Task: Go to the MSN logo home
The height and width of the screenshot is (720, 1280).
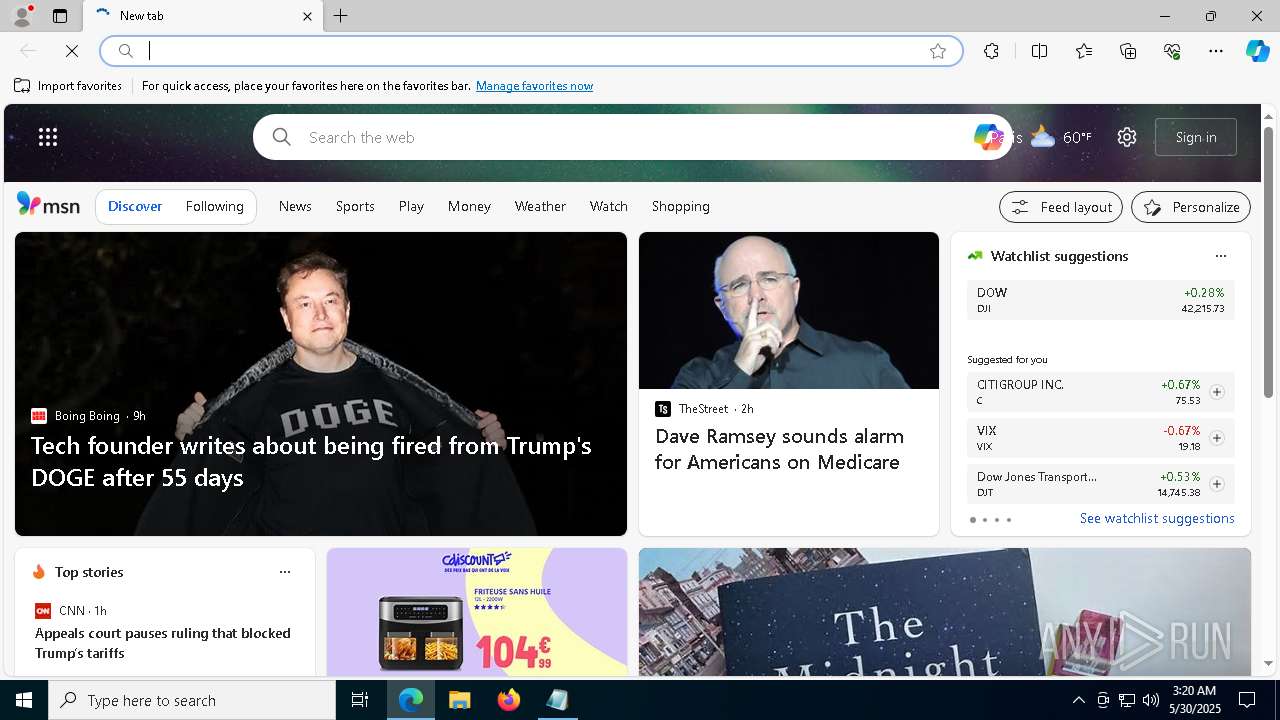Action: tap(48, 205)
